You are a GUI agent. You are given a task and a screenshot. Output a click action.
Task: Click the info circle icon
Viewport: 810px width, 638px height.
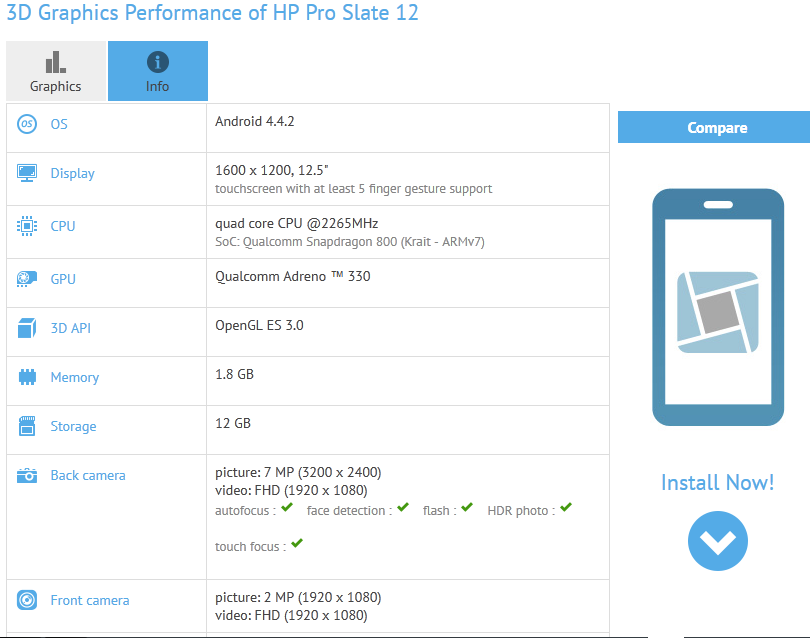point(158,62)
